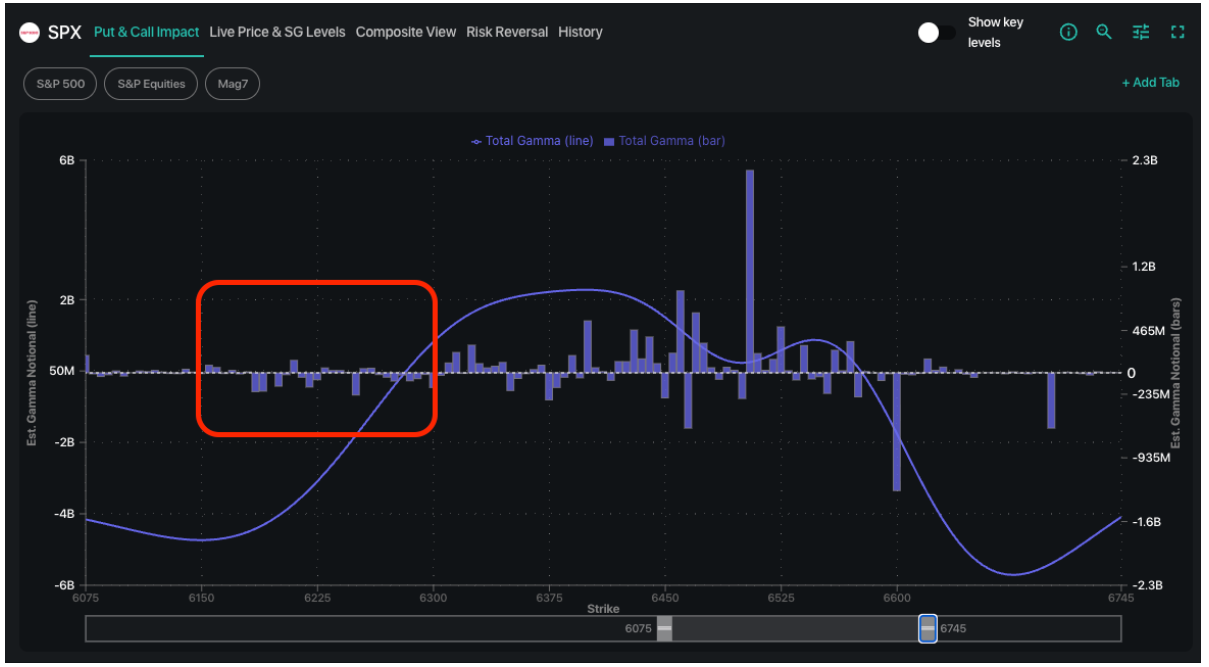Click the 6745 range slider handle
Screen dimensions: 1209x667
click(928, 629)
